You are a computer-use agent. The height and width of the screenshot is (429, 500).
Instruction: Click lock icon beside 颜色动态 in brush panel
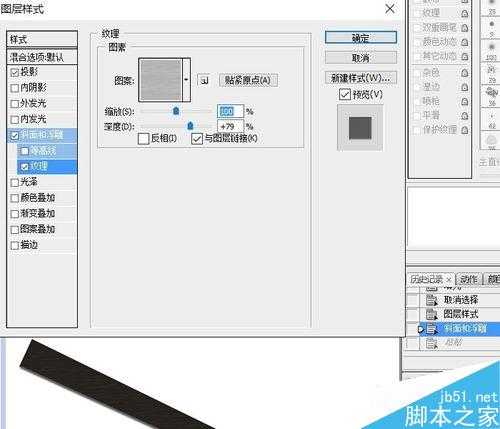pos(464,42)
